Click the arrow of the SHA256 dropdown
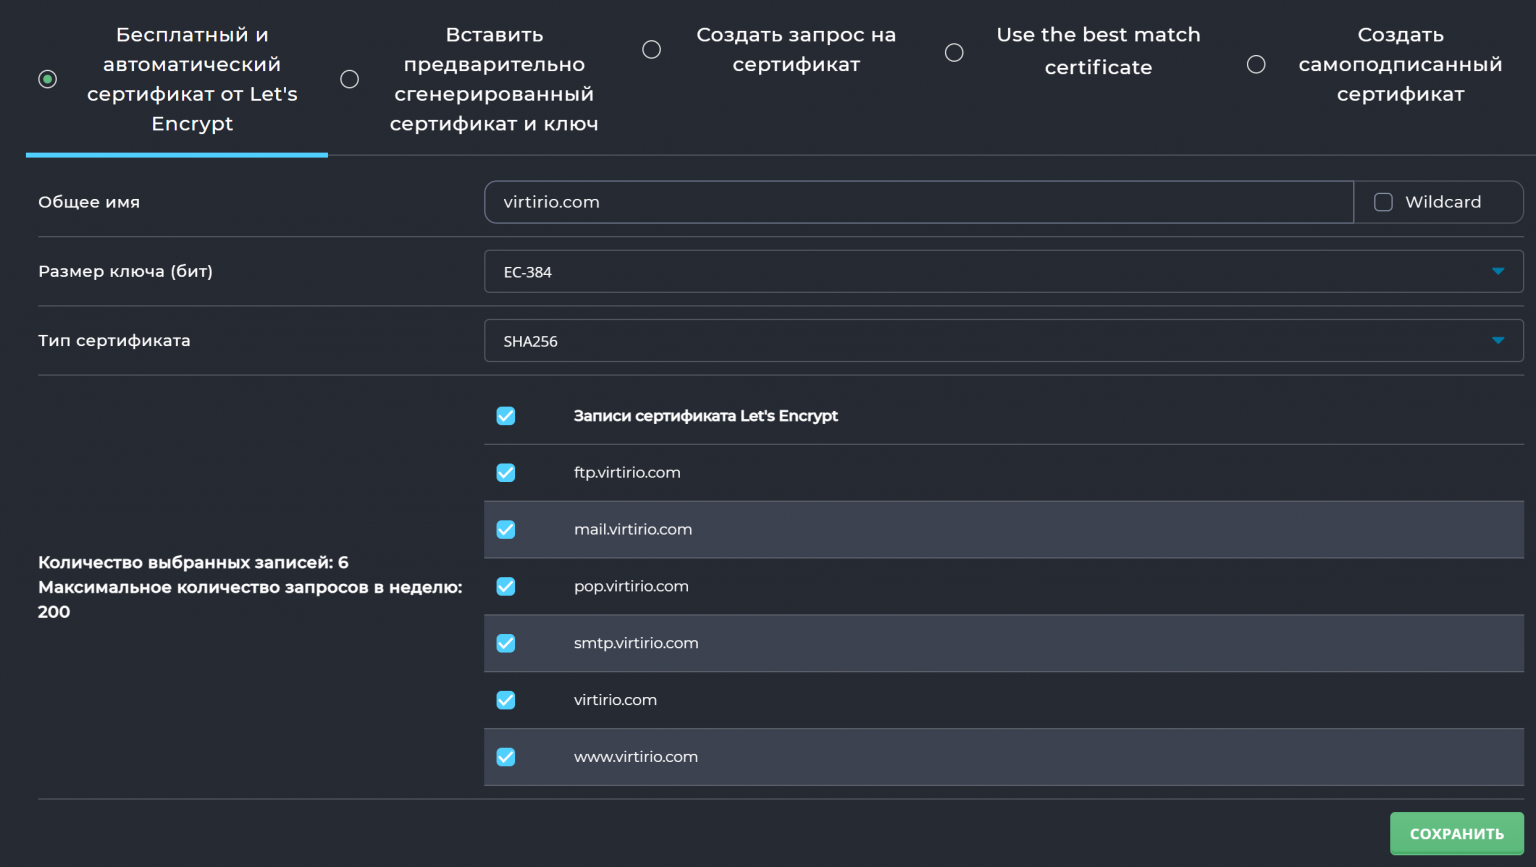This screenshot has height=867, width=1536. (1497, 341)
